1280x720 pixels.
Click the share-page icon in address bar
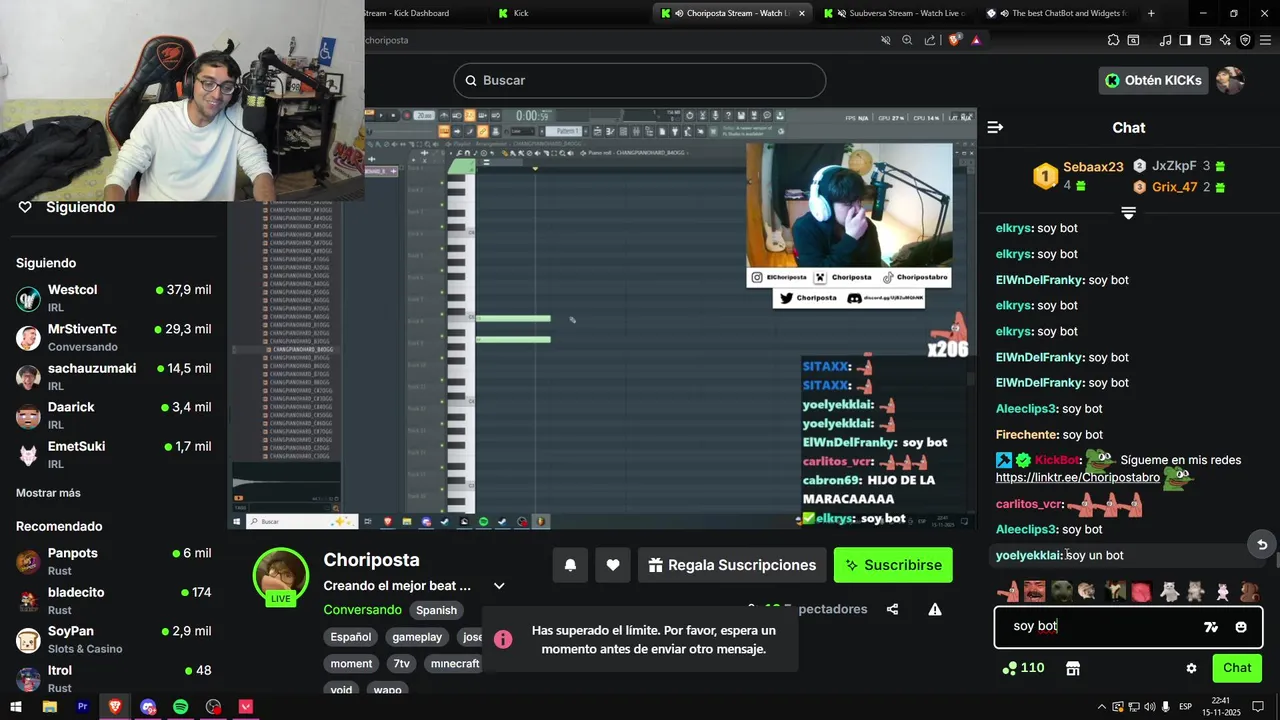coord(931,40)
